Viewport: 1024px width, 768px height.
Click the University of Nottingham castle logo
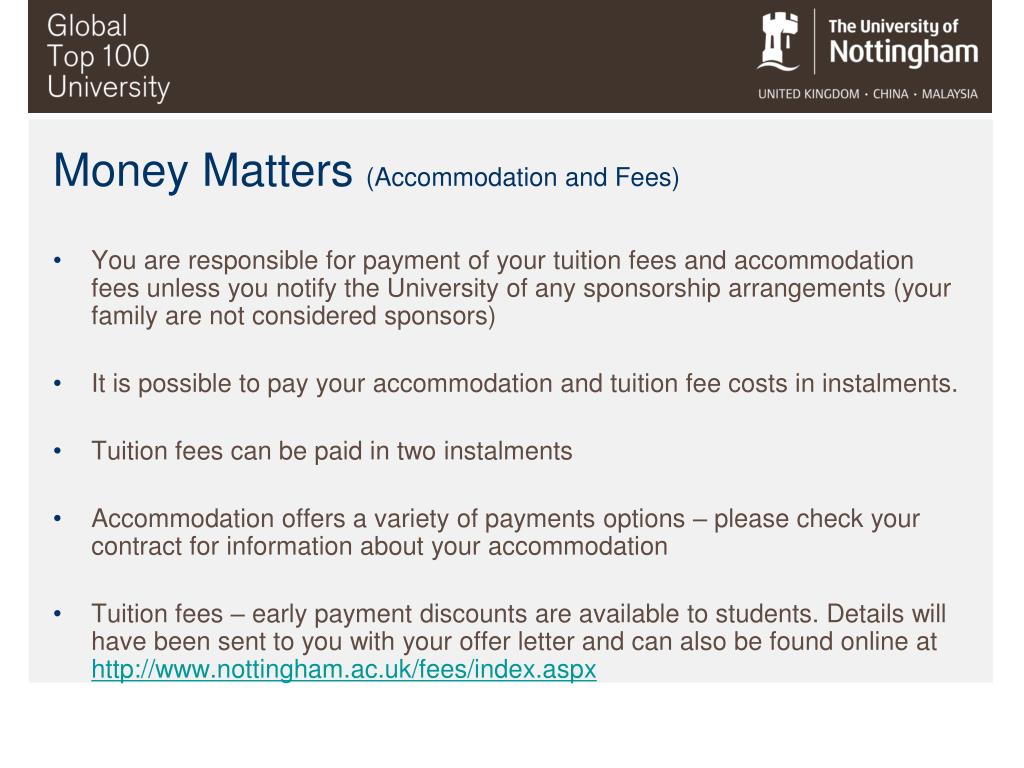778,41
